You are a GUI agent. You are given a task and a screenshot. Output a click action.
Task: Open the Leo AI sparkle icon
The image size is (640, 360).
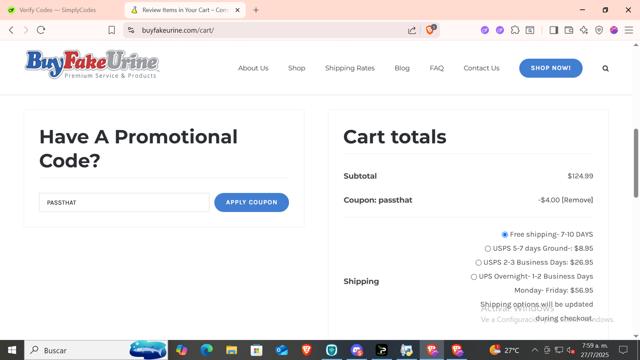coord(584,30)
